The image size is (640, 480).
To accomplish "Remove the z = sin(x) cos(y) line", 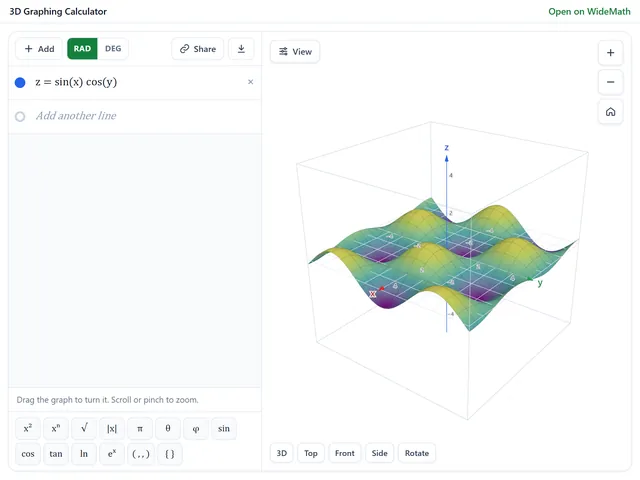I will point(251,82).
